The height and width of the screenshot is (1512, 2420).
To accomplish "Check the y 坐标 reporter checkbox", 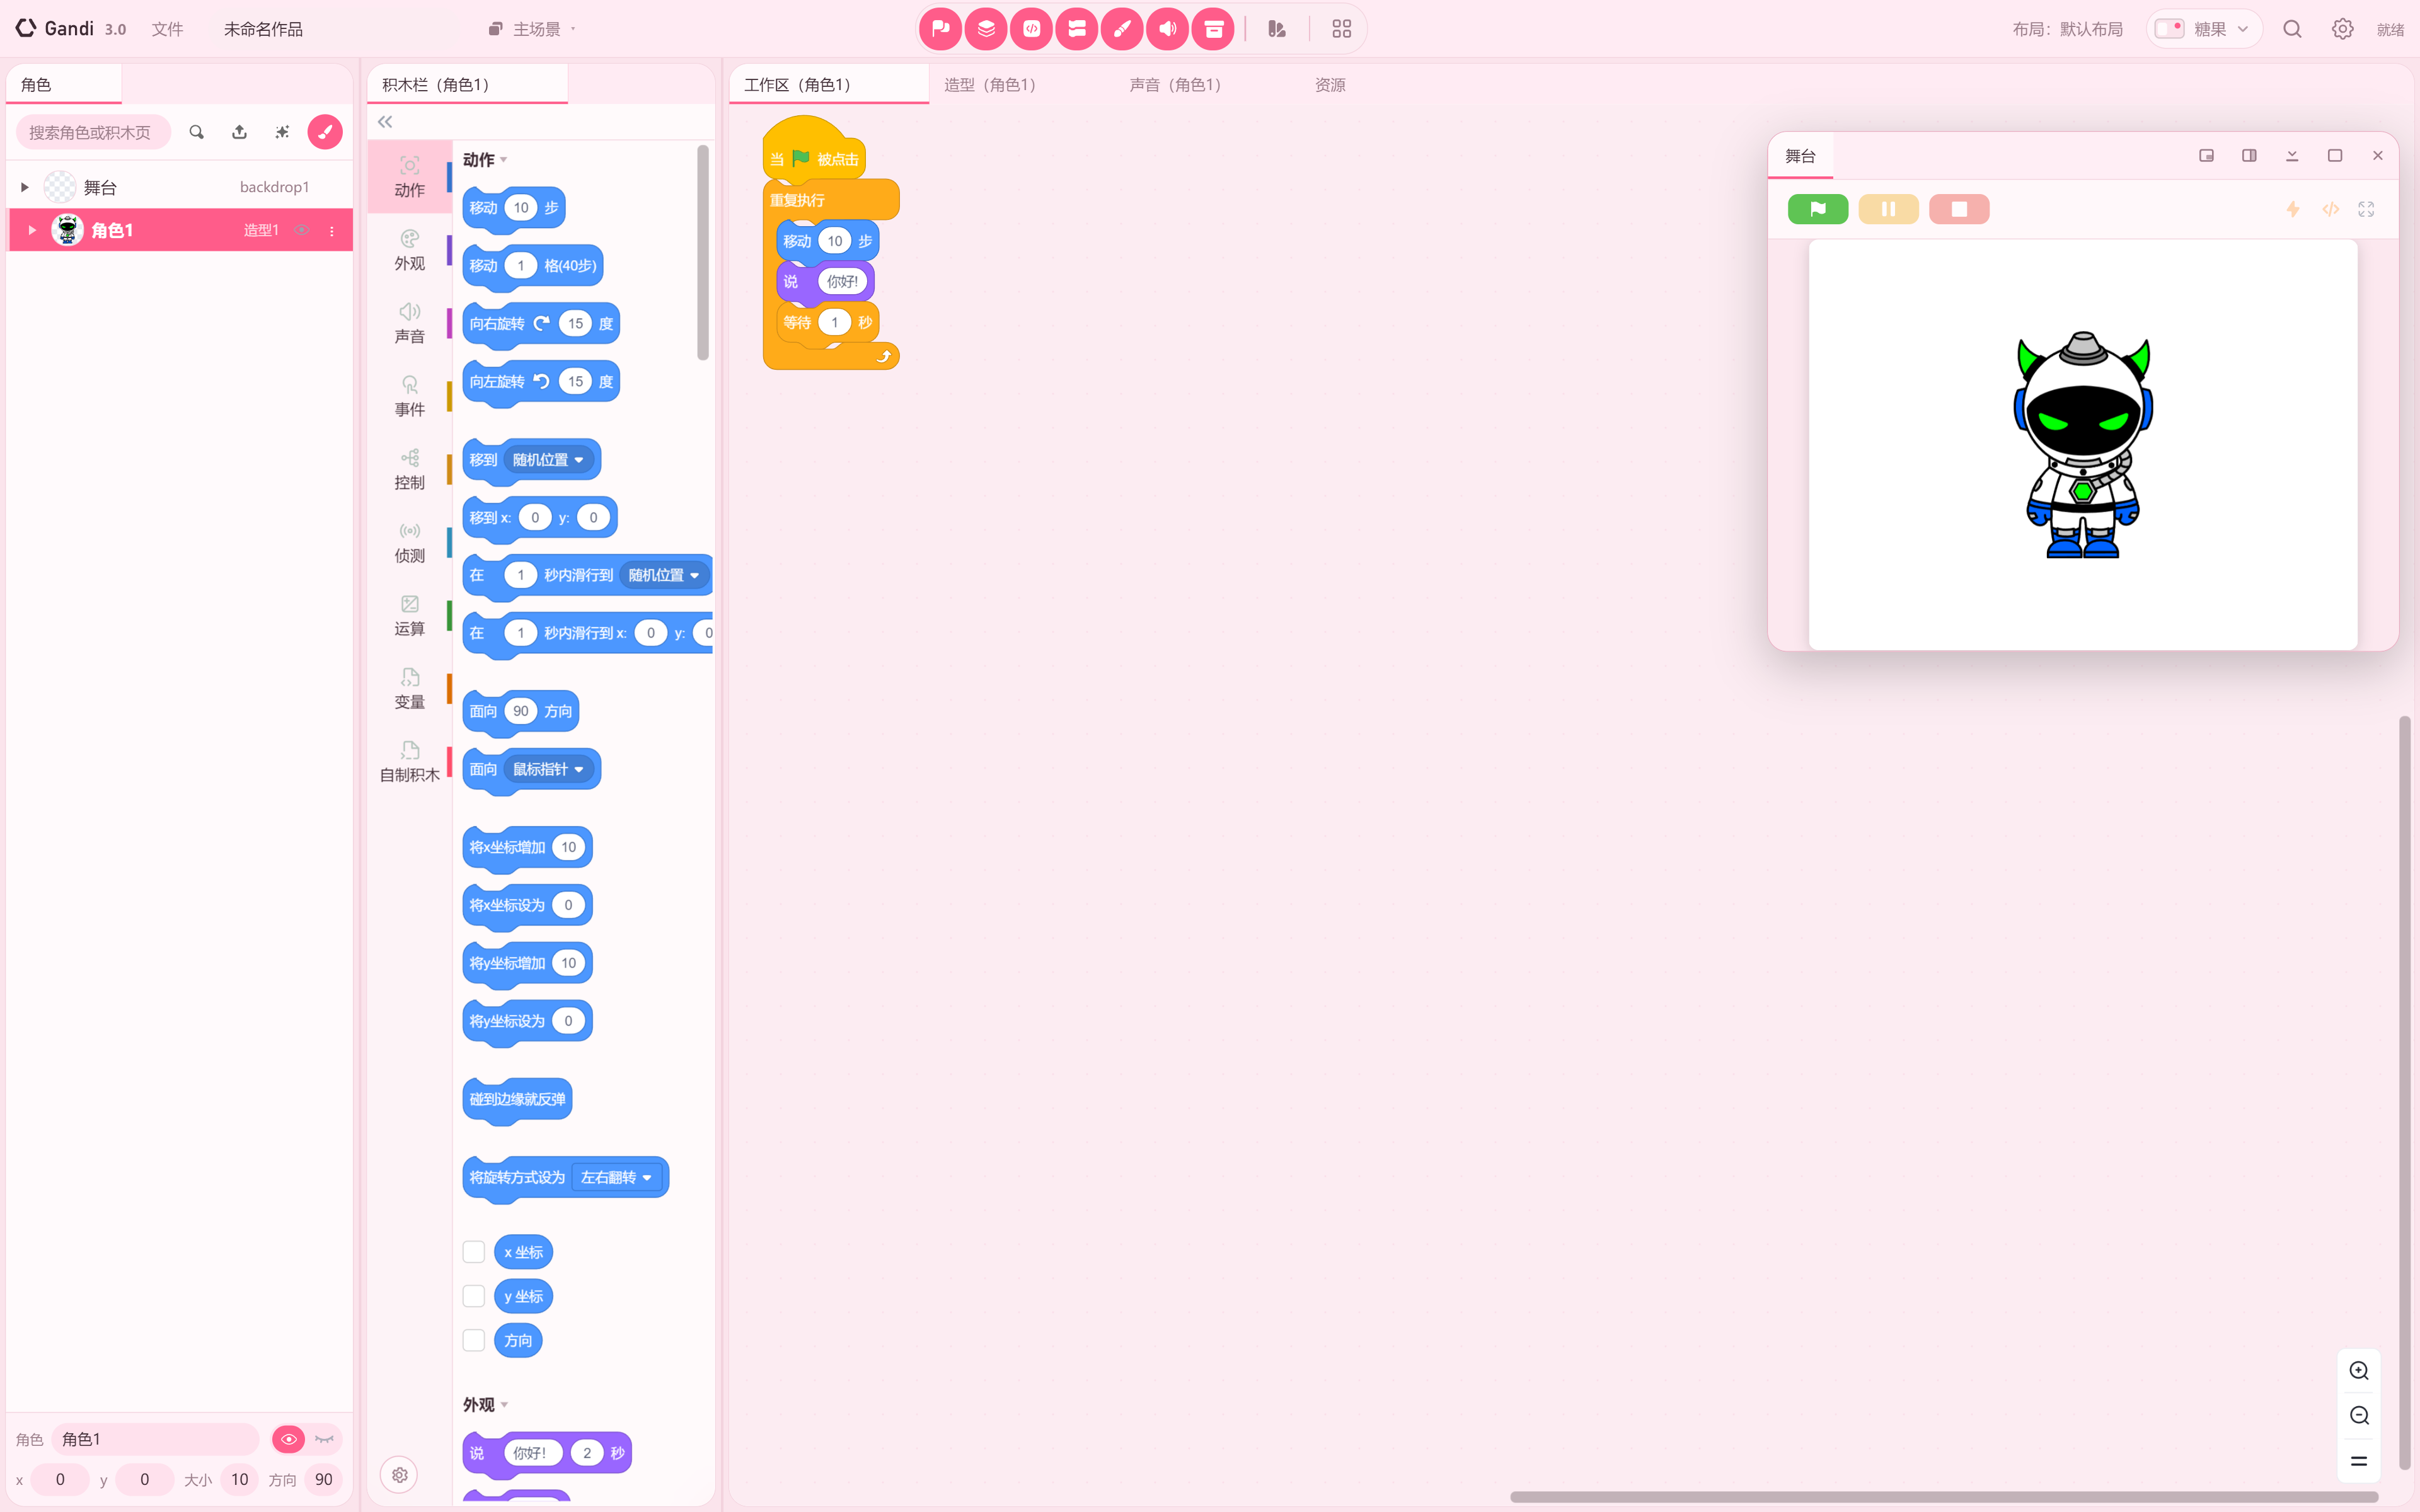I will (474, 1296).
